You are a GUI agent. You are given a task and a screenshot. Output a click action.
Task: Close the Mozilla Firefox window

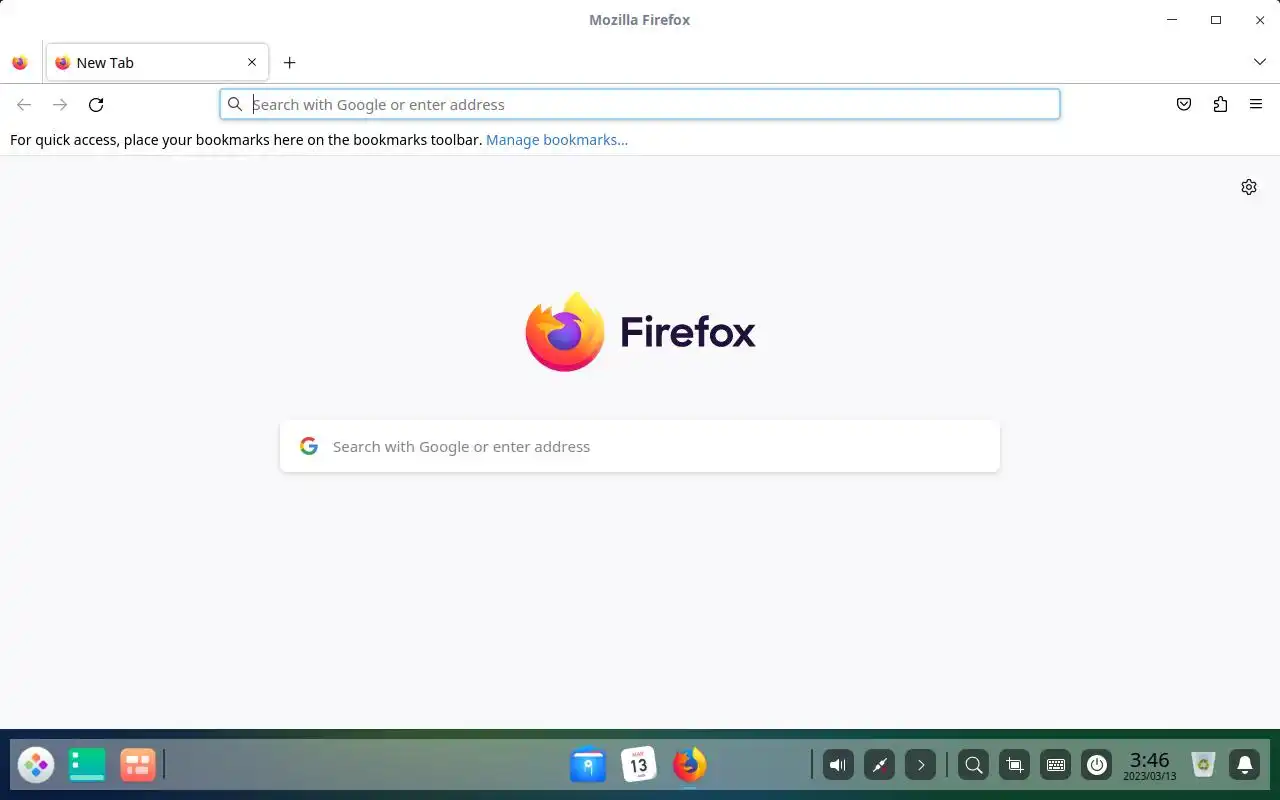[x=1260, y=20]
